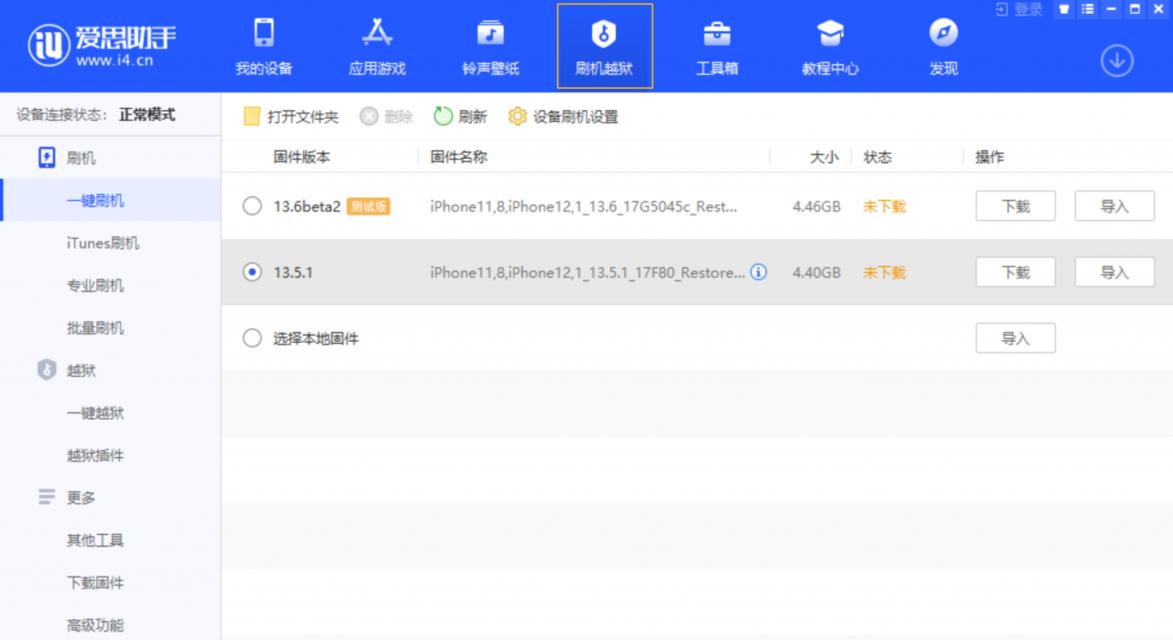The width and height of the screenshot is (1173, 640).
Task: Click the 更多 section lines icon
Action: click(x=46, y=497)
